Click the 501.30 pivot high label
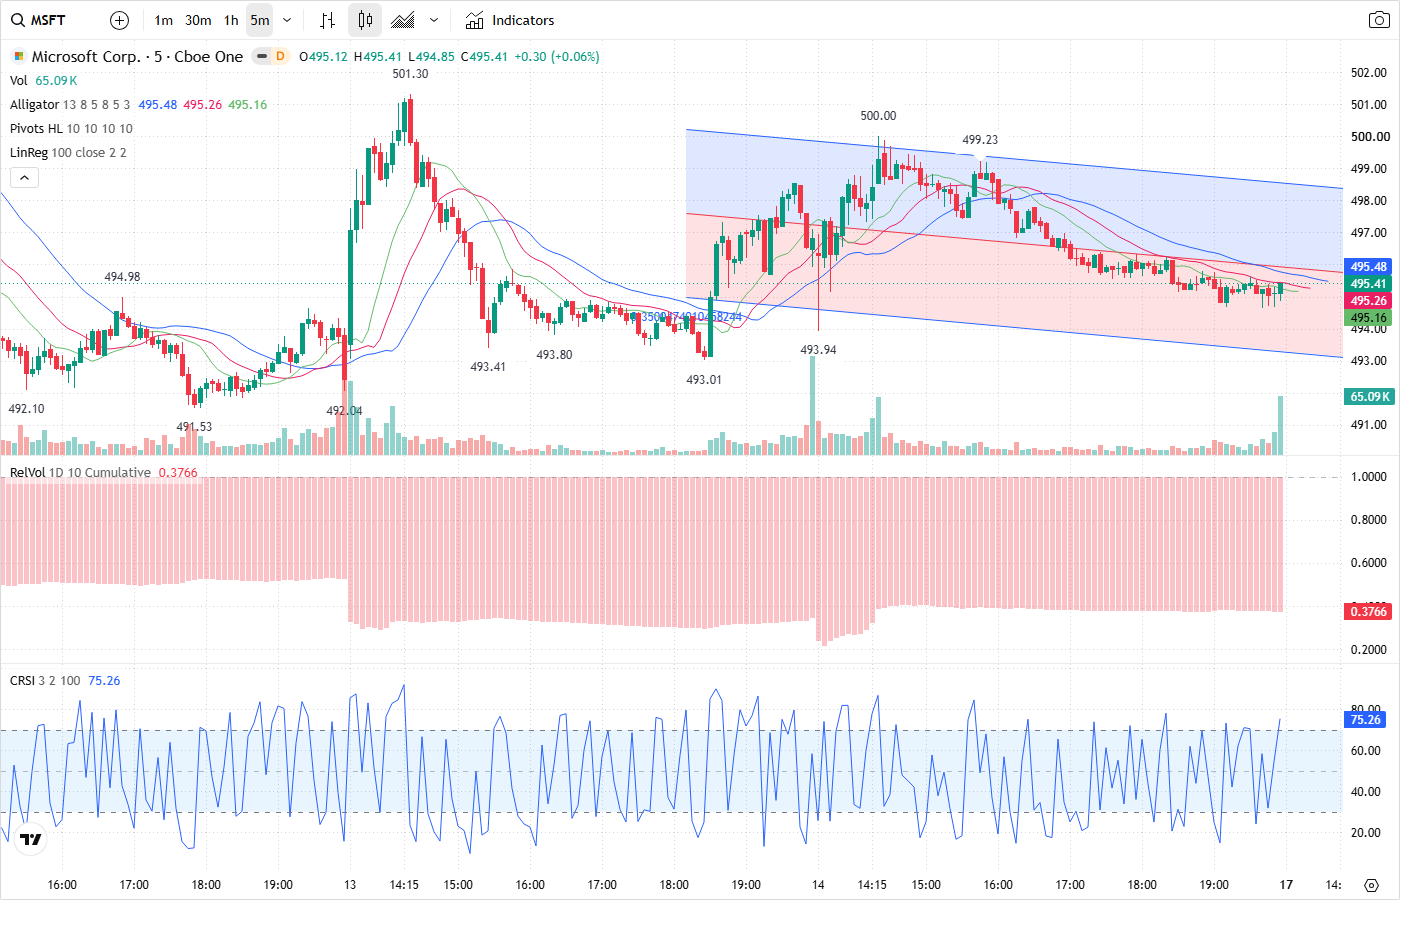Image resolution: width=1420 pixels, height=950 pixels. (x=410, y=74)
